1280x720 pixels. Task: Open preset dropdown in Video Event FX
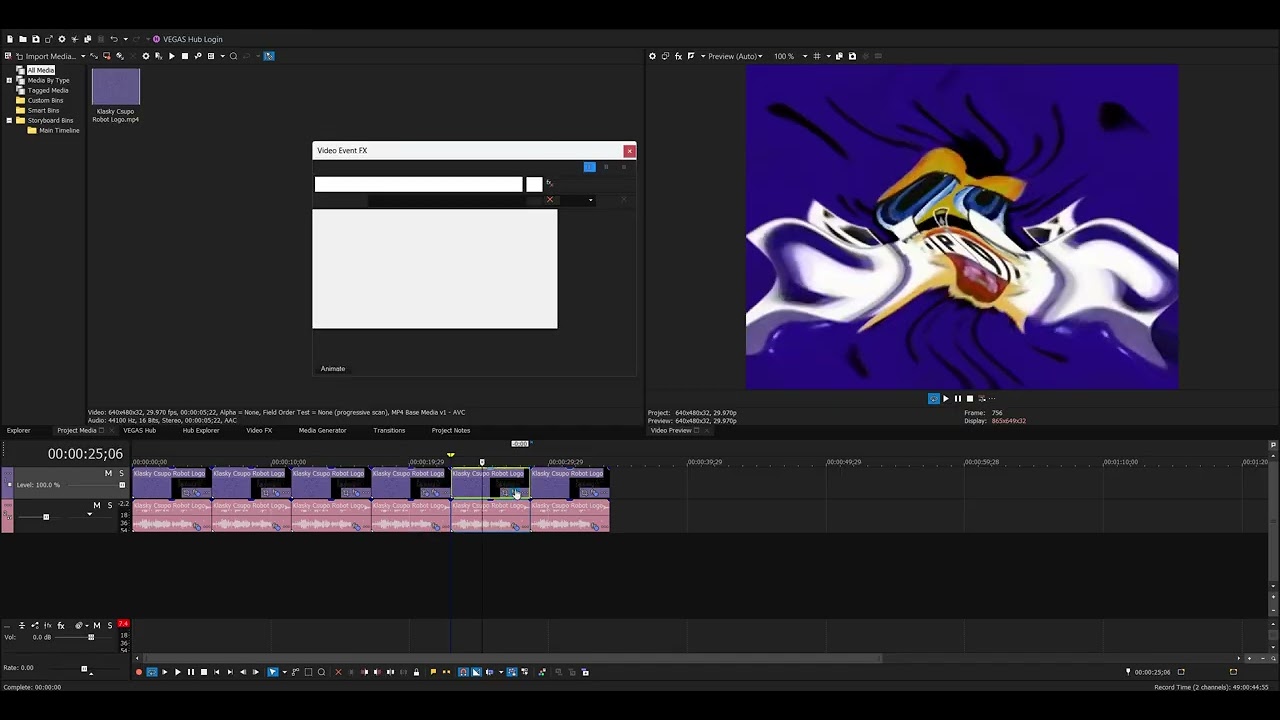pos(590,200)
